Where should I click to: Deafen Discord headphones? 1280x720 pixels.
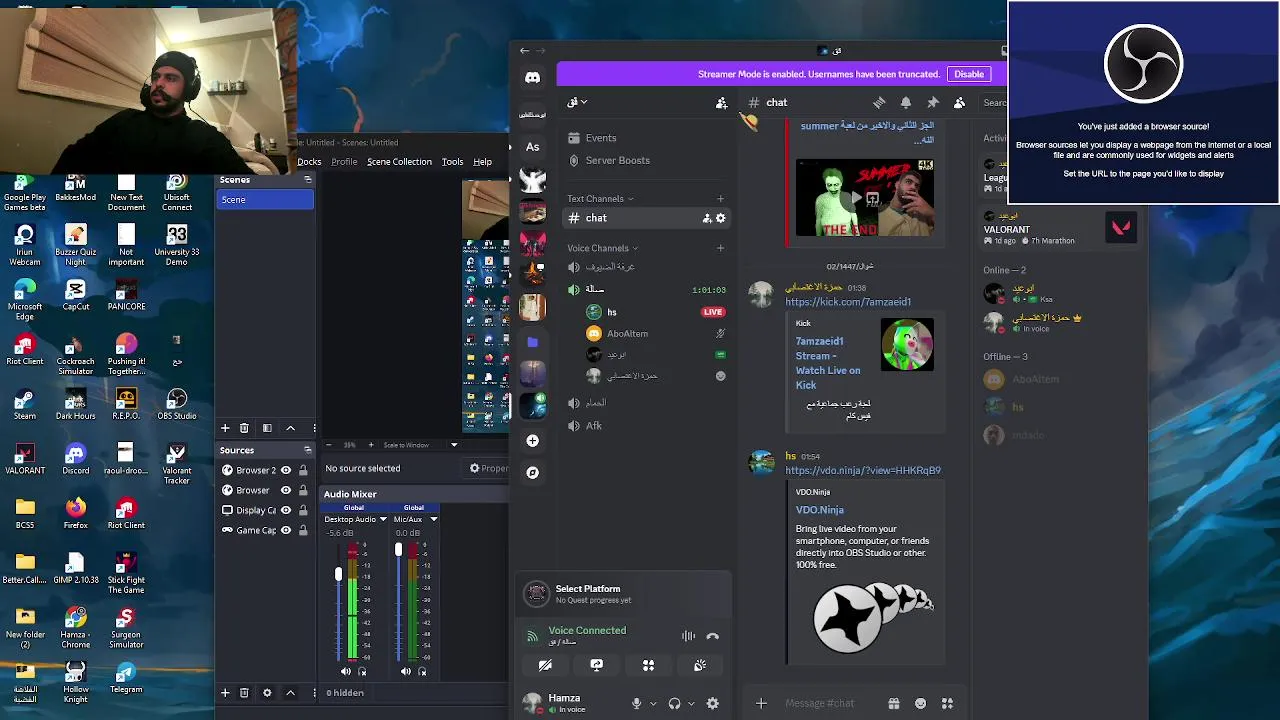674,704
